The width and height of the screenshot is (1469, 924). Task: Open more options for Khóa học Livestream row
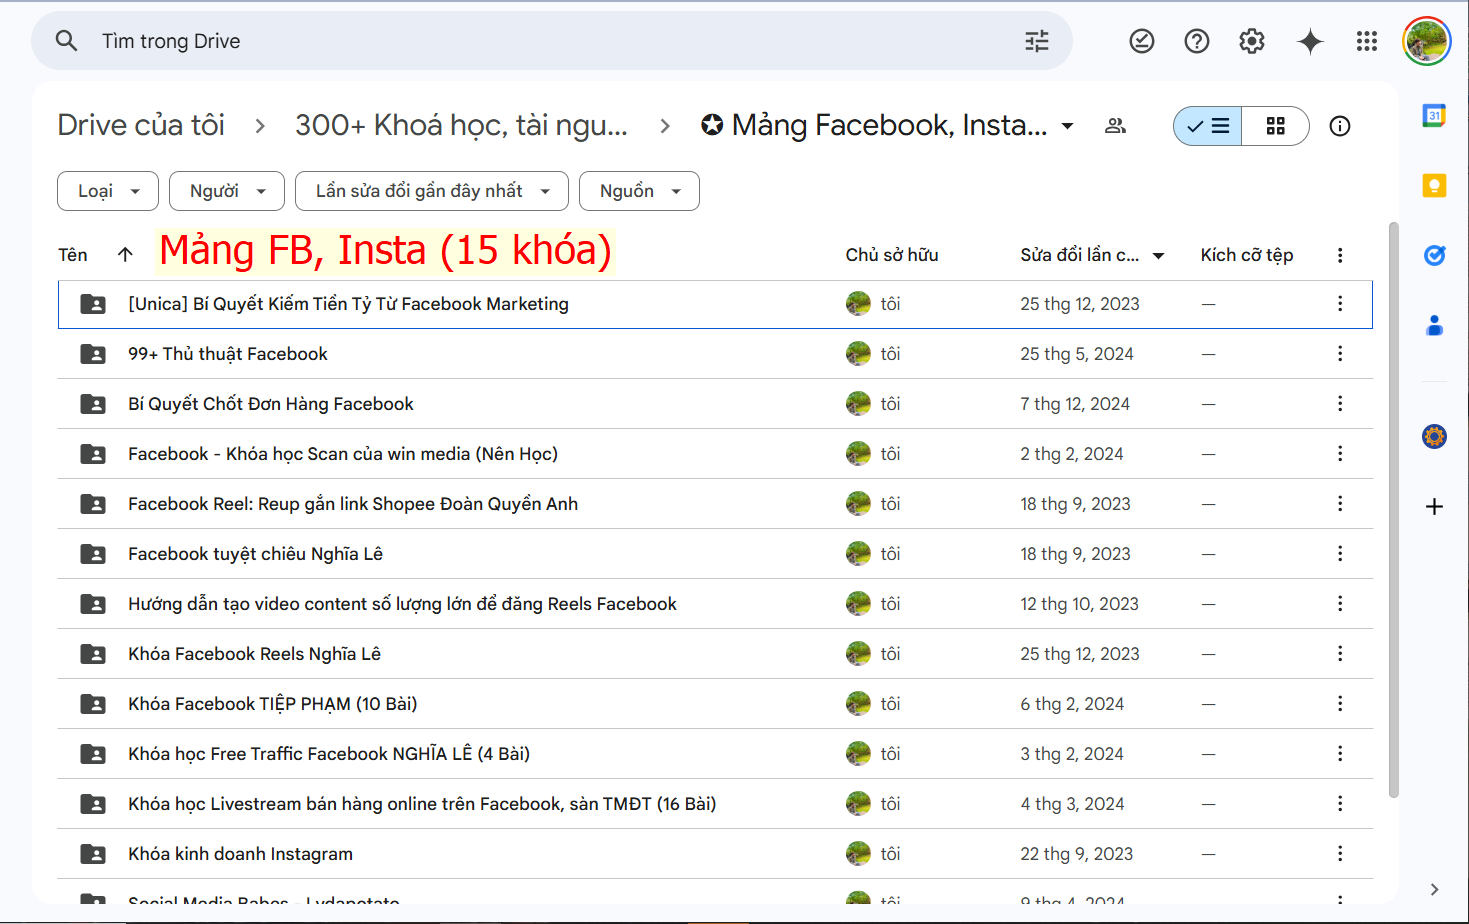click(1340, 804)
